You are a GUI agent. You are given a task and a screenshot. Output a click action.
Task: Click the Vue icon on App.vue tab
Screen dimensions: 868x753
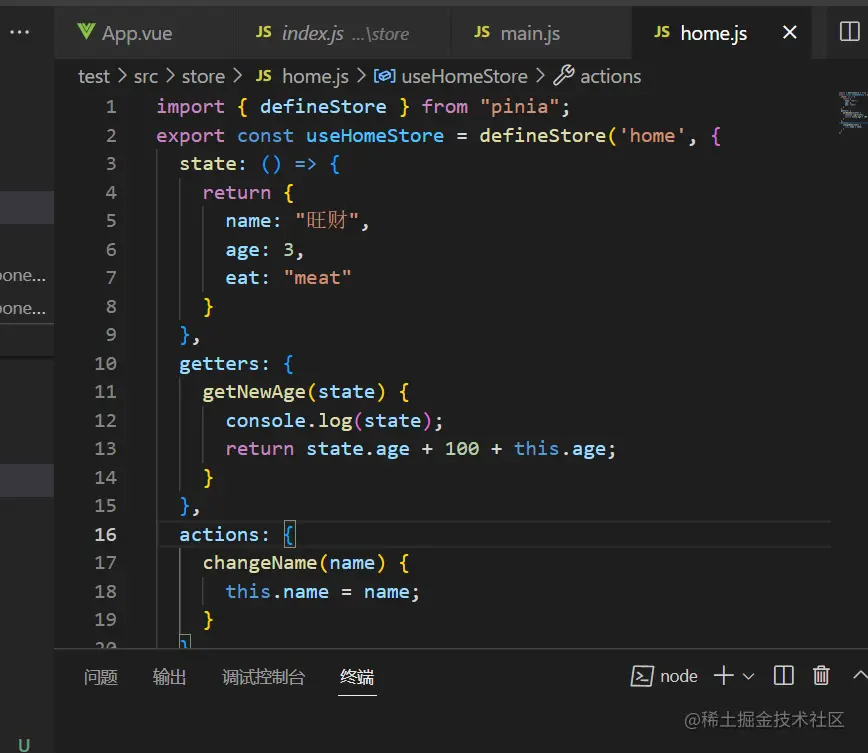point(86,32)
